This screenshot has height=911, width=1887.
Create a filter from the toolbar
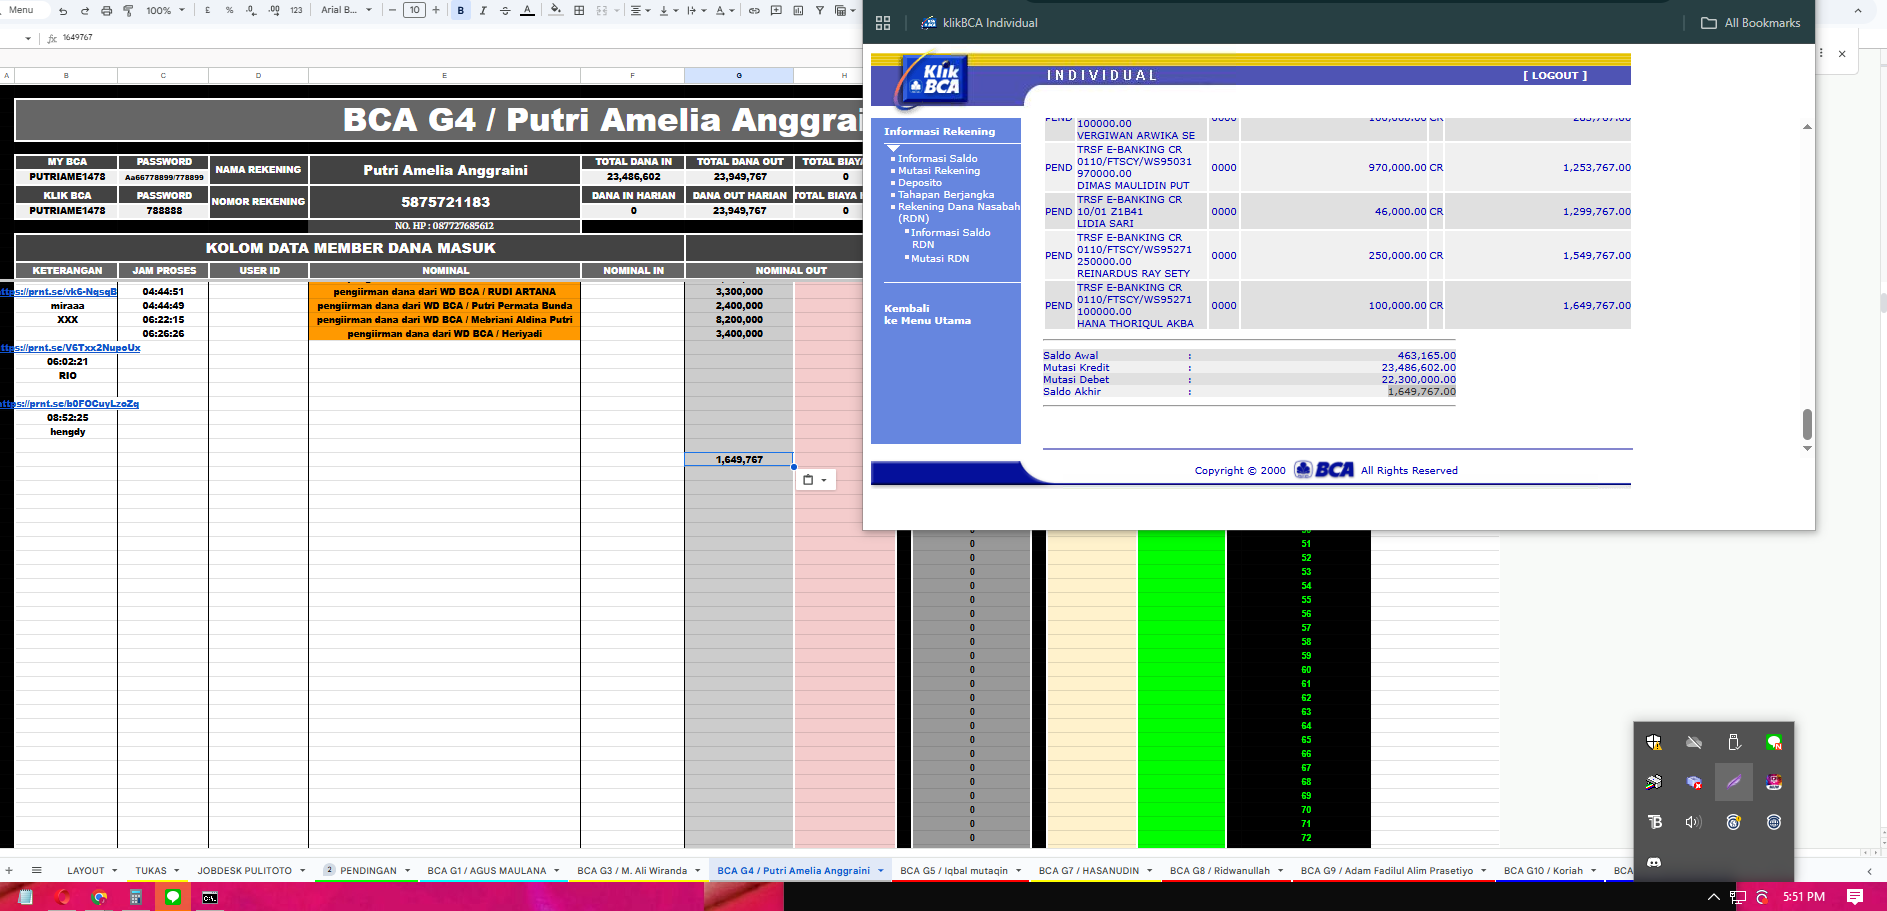coord(820,10)
